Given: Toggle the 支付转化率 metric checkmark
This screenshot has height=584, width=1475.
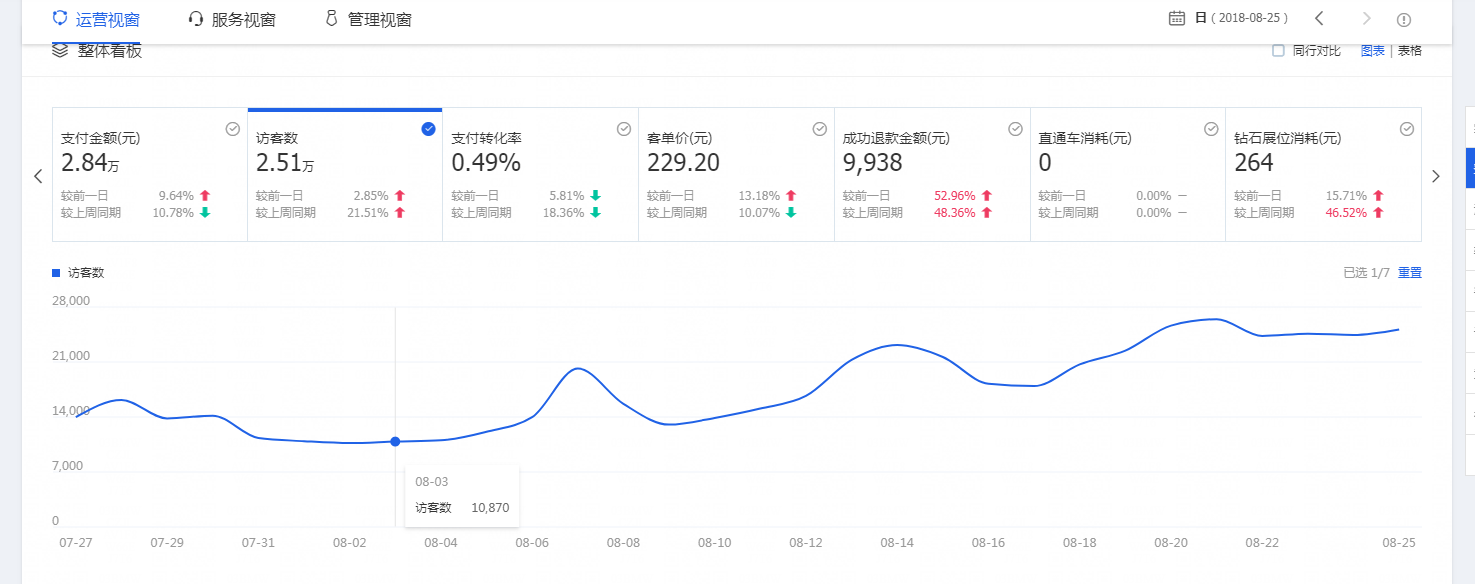Looking at the screenshot, I should pyautogui.click(x=624, y=129).
